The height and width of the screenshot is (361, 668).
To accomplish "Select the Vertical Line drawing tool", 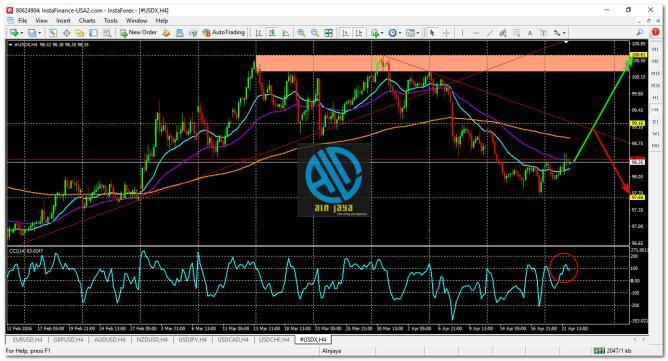I will tap(462, 33).
